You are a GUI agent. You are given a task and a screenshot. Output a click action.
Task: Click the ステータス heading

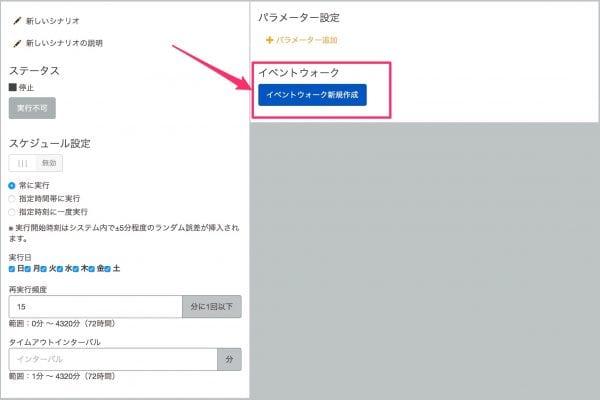34,71
